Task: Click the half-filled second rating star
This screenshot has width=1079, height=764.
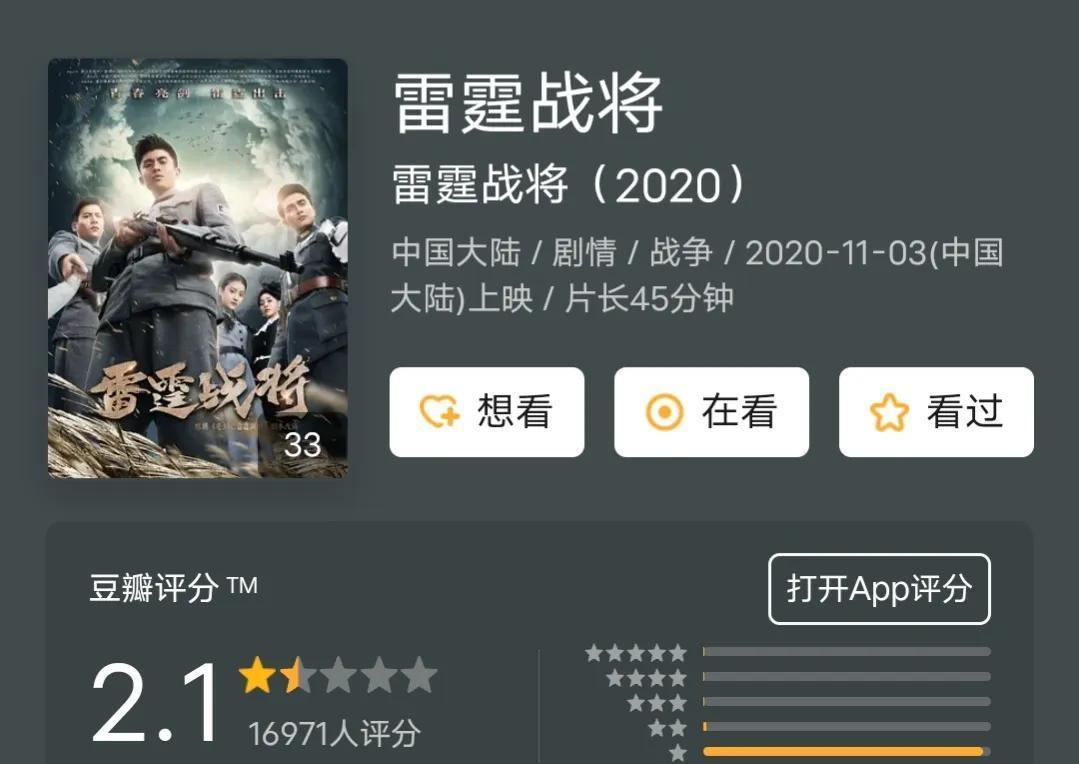Action: click(298, 675)
